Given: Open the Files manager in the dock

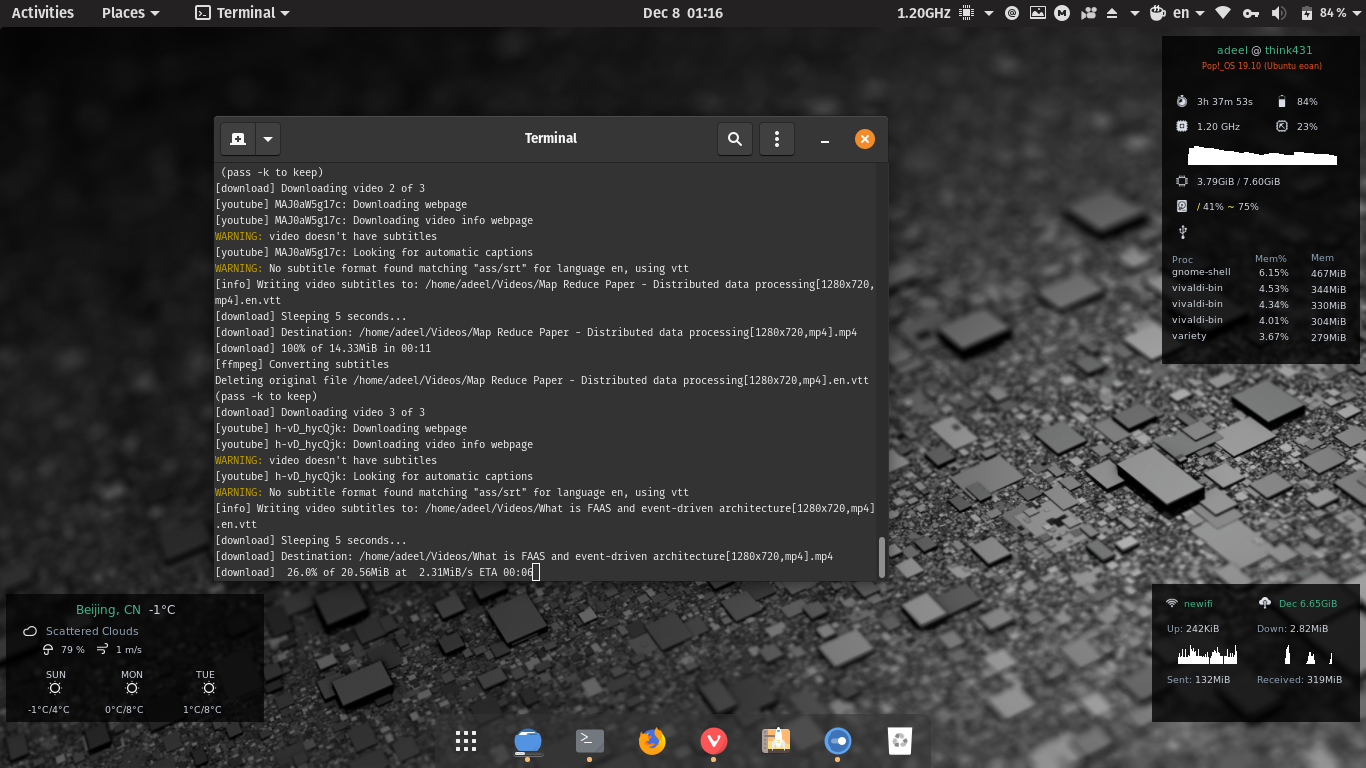Looking at the screenshot, I should (x=528, y=741).
